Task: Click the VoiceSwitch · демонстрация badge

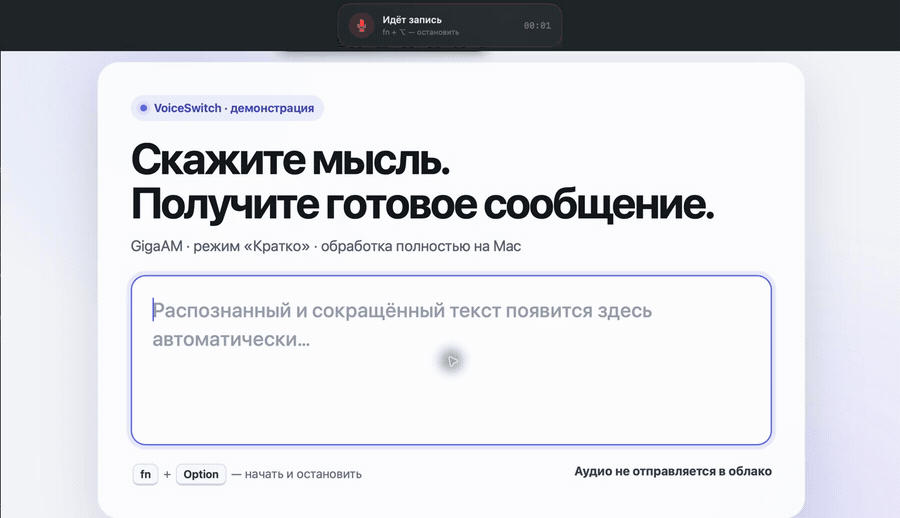Action: (227, 108)
